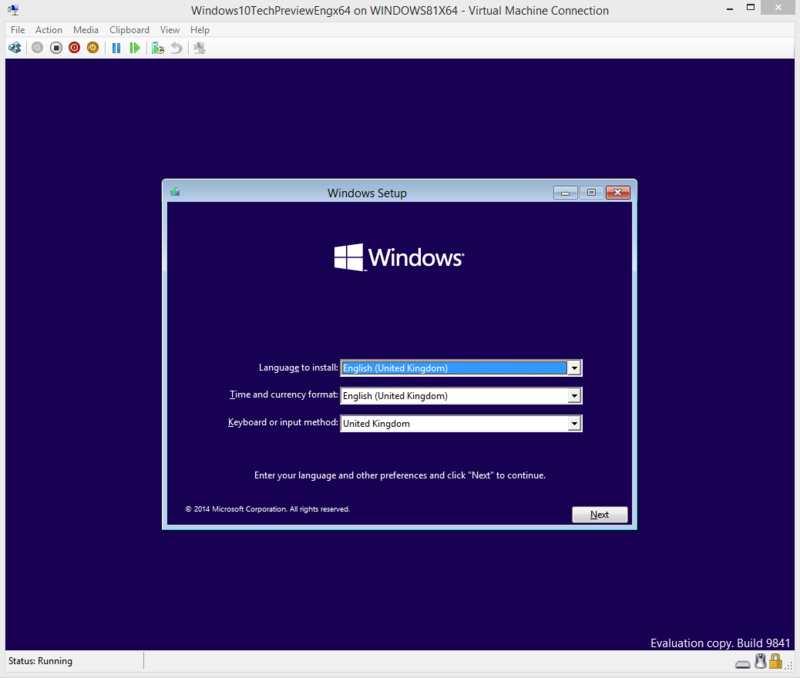Turn off the virtual machine icon

coord(56,48)
